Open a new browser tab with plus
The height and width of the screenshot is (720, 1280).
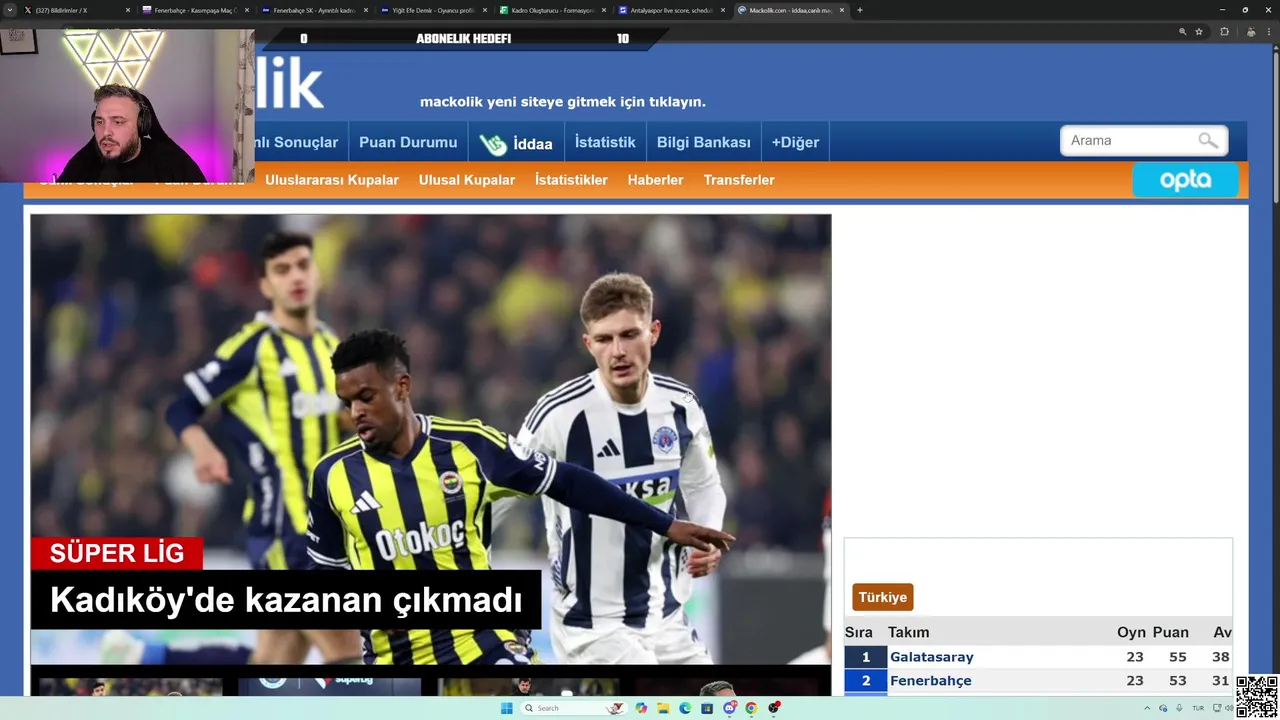[859, 10]
